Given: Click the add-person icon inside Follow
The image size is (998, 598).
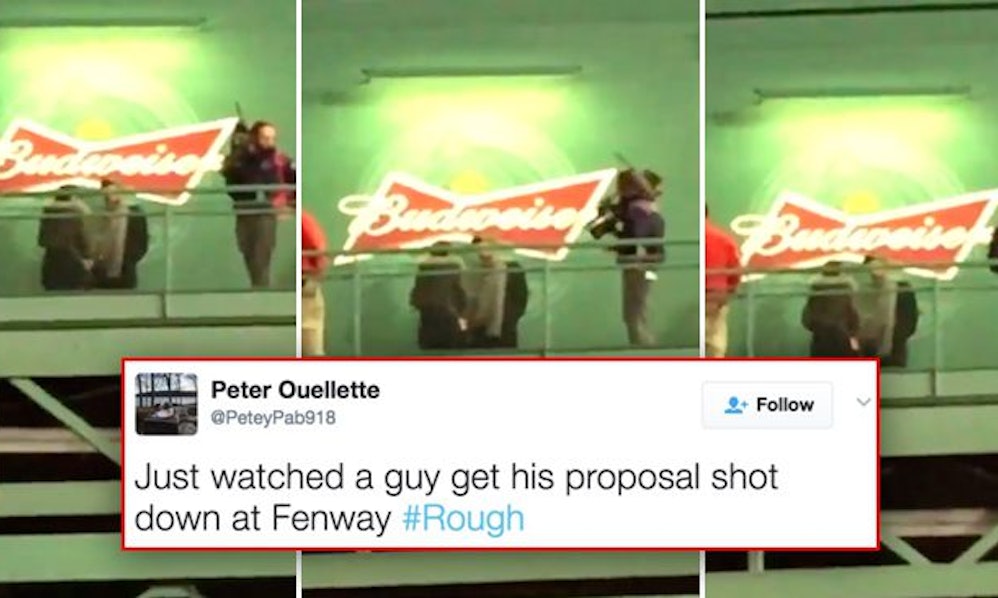Looking at the screenshot, I should [x=736, y=405].
